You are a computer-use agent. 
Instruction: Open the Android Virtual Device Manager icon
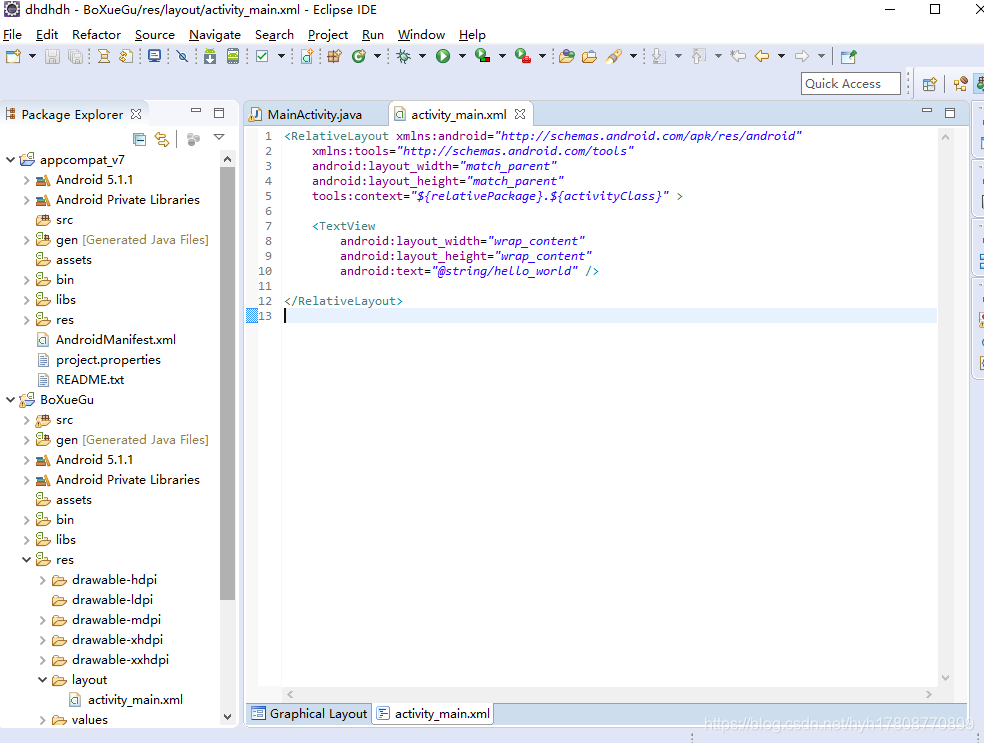click(x=233, y=56)
